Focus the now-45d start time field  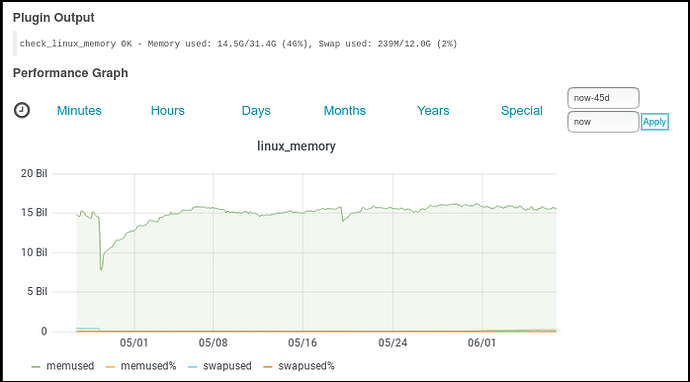[603, 98]
